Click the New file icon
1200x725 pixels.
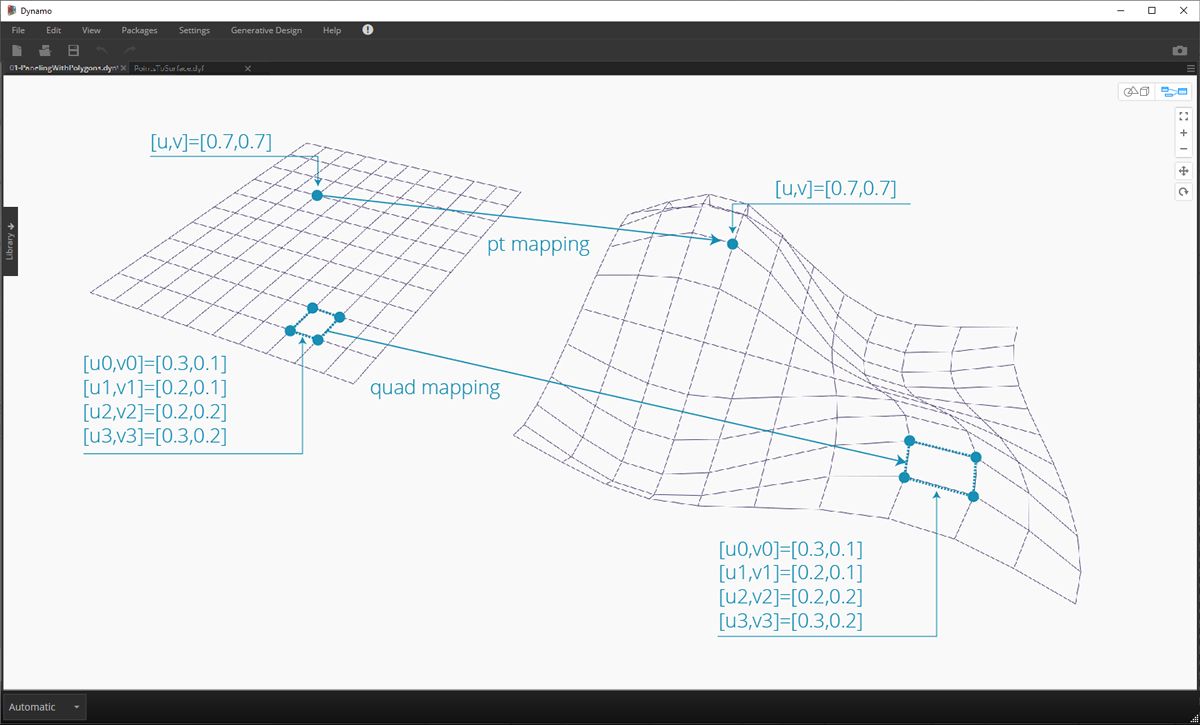[x=18, y=50]
